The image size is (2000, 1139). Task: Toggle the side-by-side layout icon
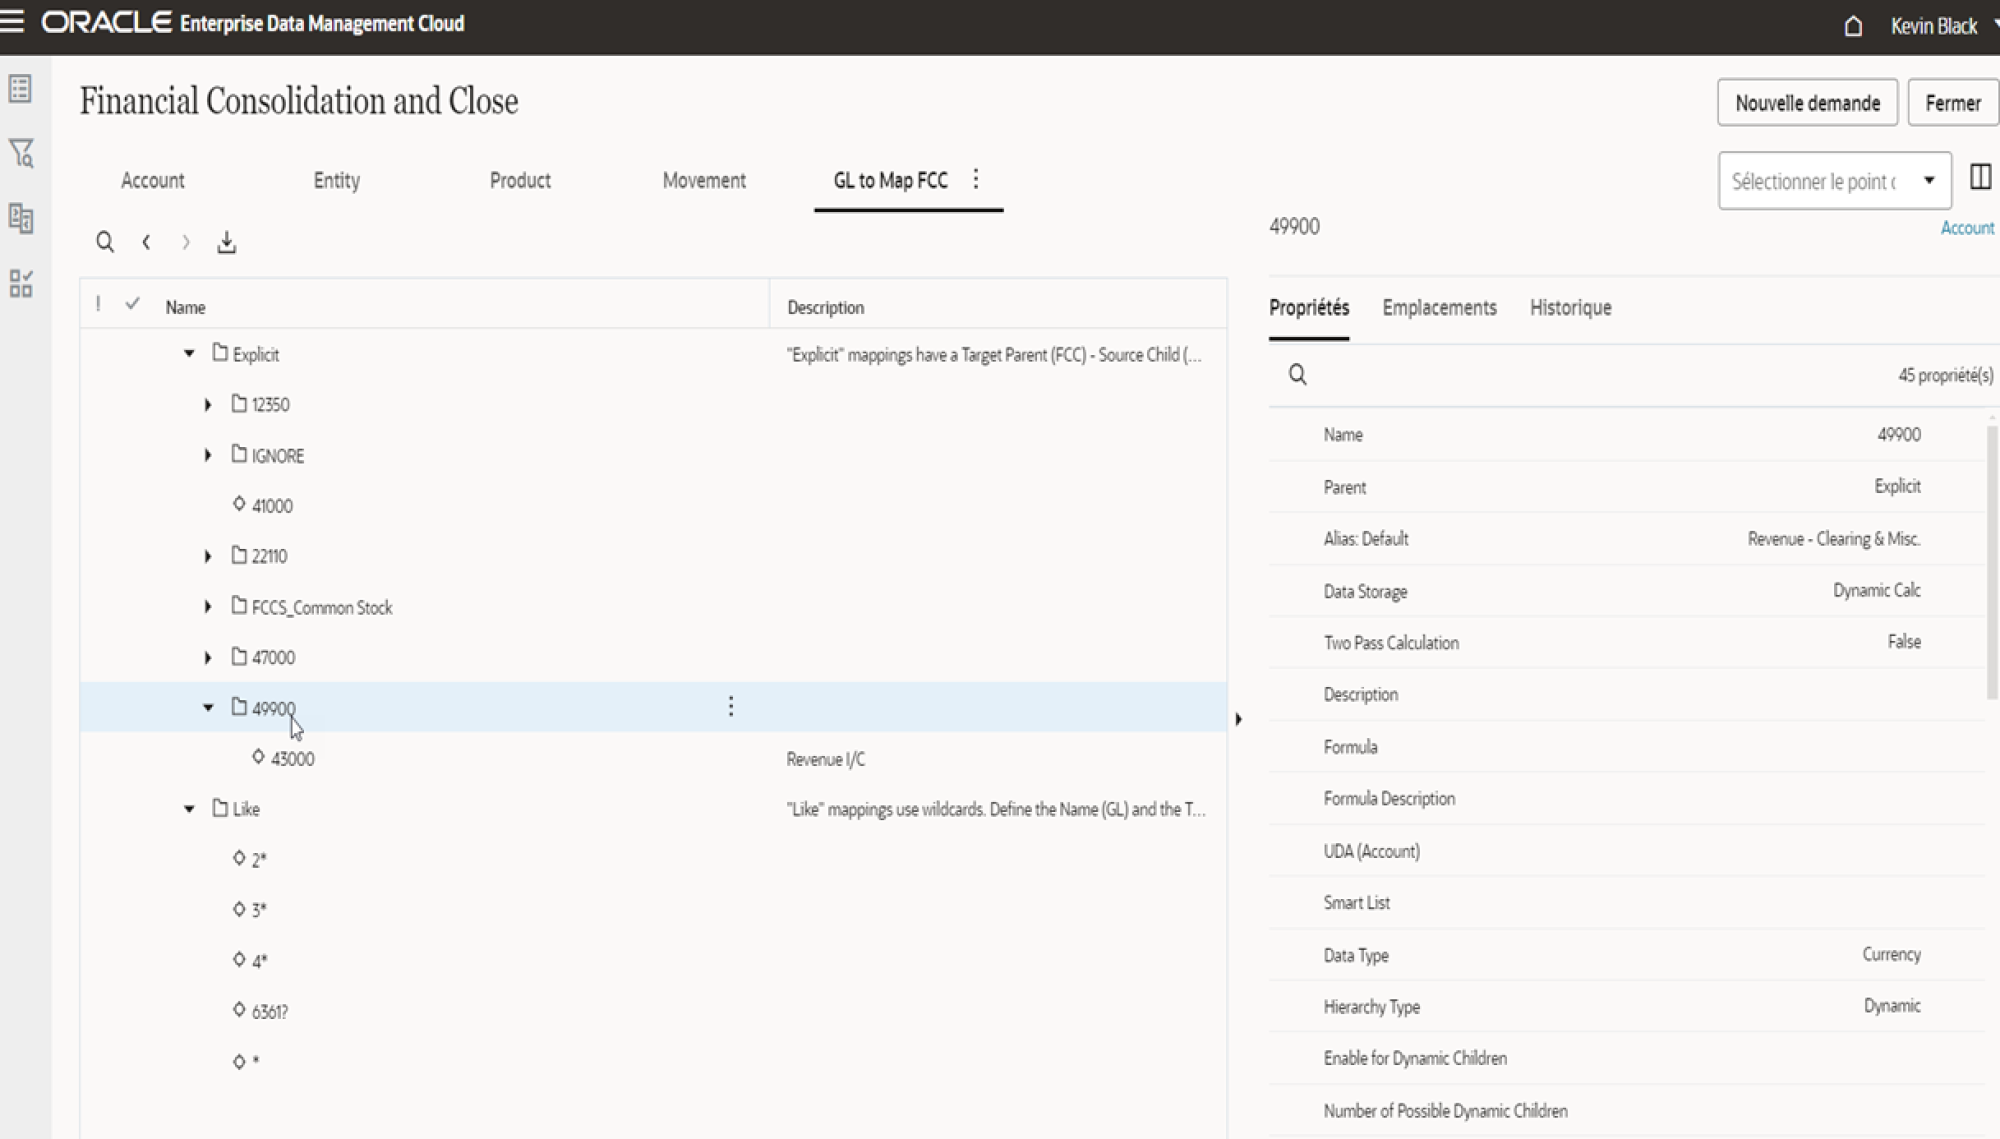tap(1980, 177)
